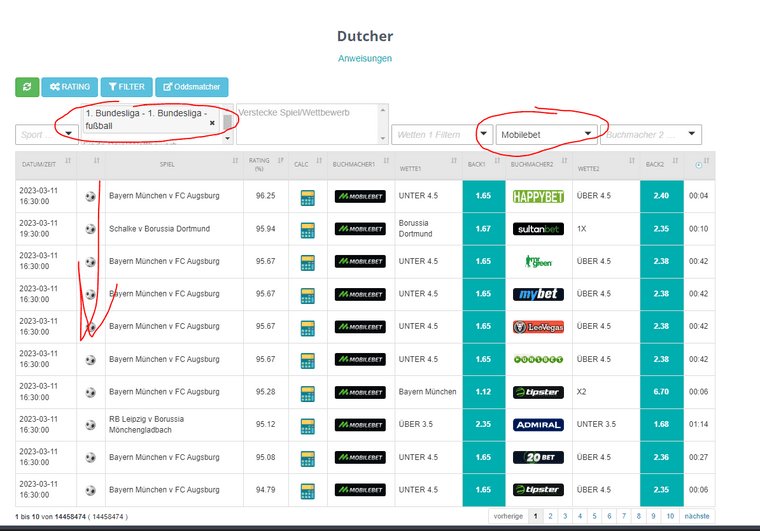Sort by RATING (%) column
The height and width of the screenshot is (531, 760).
[266, 165]
